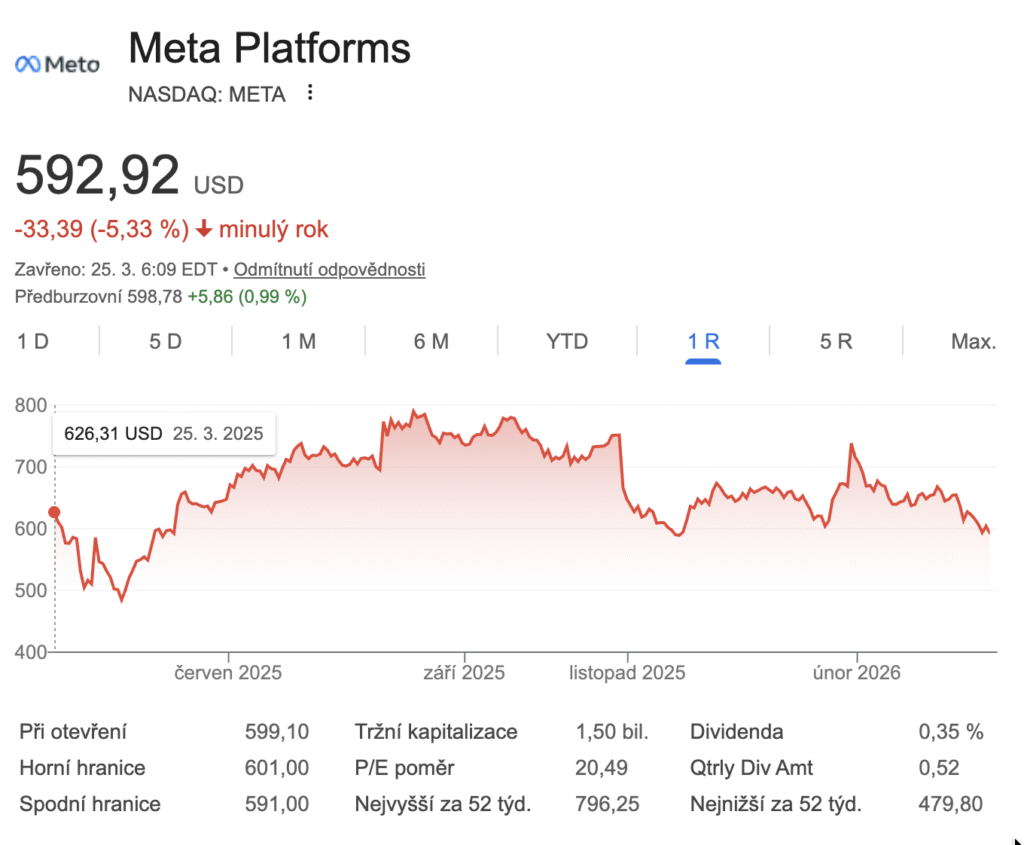This screenshot has height=845, width=1024.
Task: Click the NASDAQ: META ticker label
Action: pyautogui.click(x=207, y=94)
